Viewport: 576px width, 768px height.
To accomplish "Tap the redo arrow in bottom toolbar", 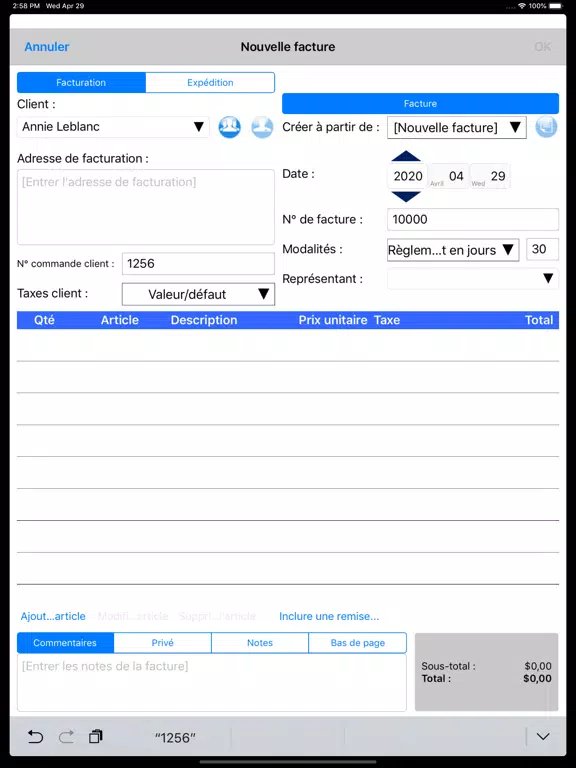I will click(x=66, y=737).
